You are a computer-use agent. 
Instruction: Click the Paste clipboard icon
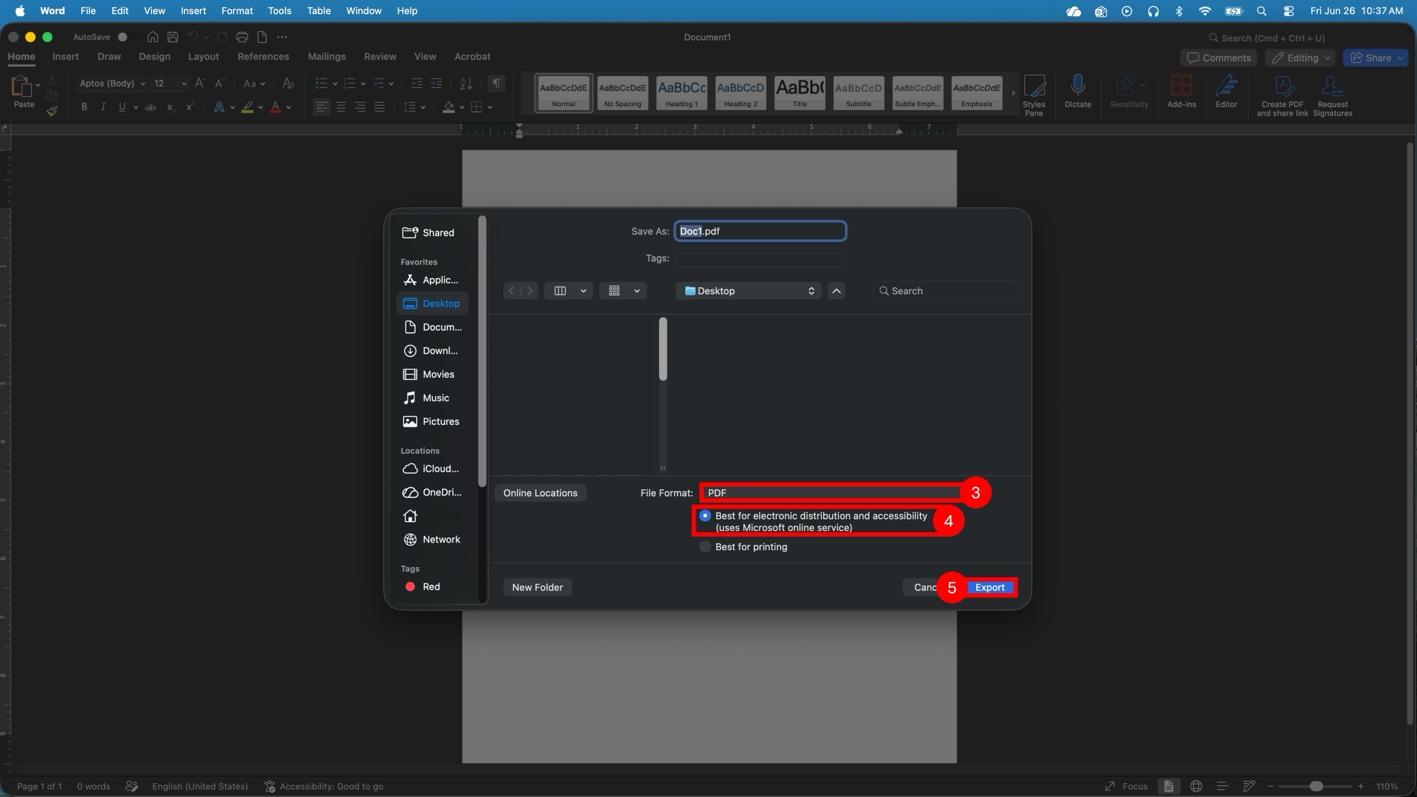(21, 87)
